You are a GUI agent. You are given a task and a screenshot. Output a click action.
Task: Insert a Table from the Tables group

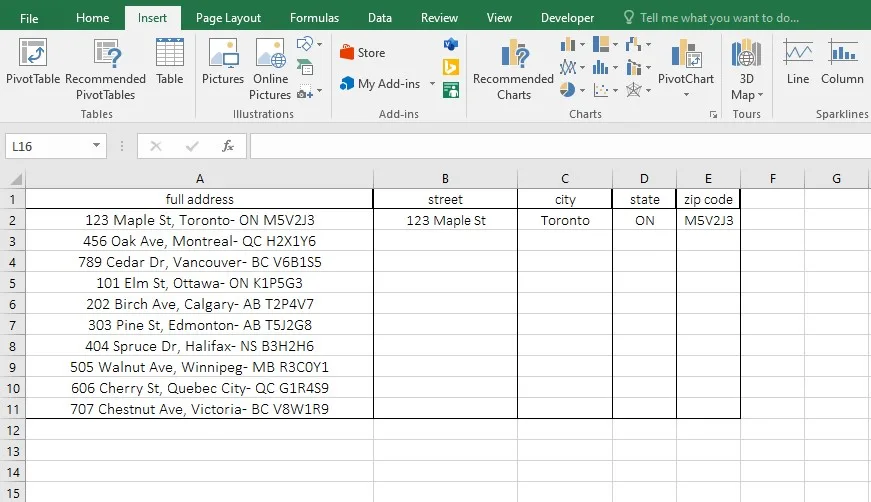(x=169, y=62)
